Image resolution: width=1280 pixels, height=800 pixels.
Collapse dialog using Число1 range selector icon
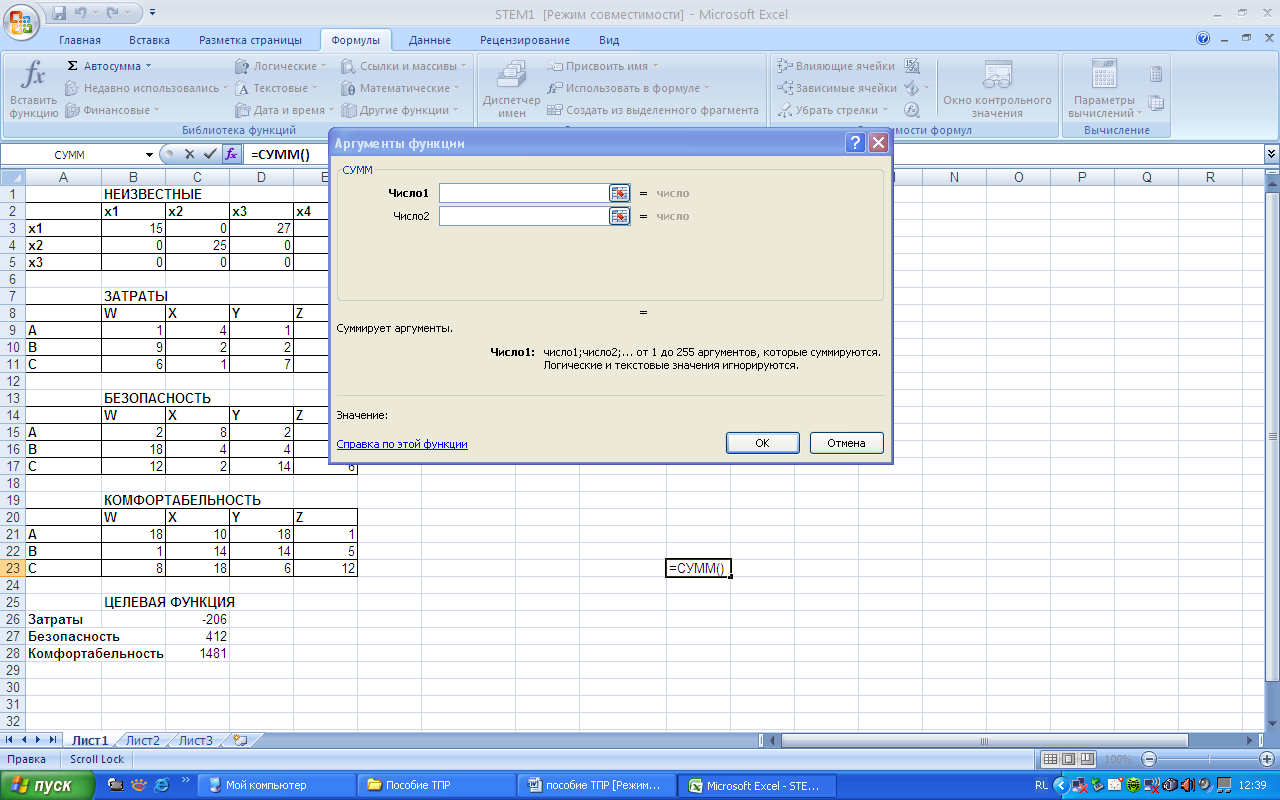620,193
